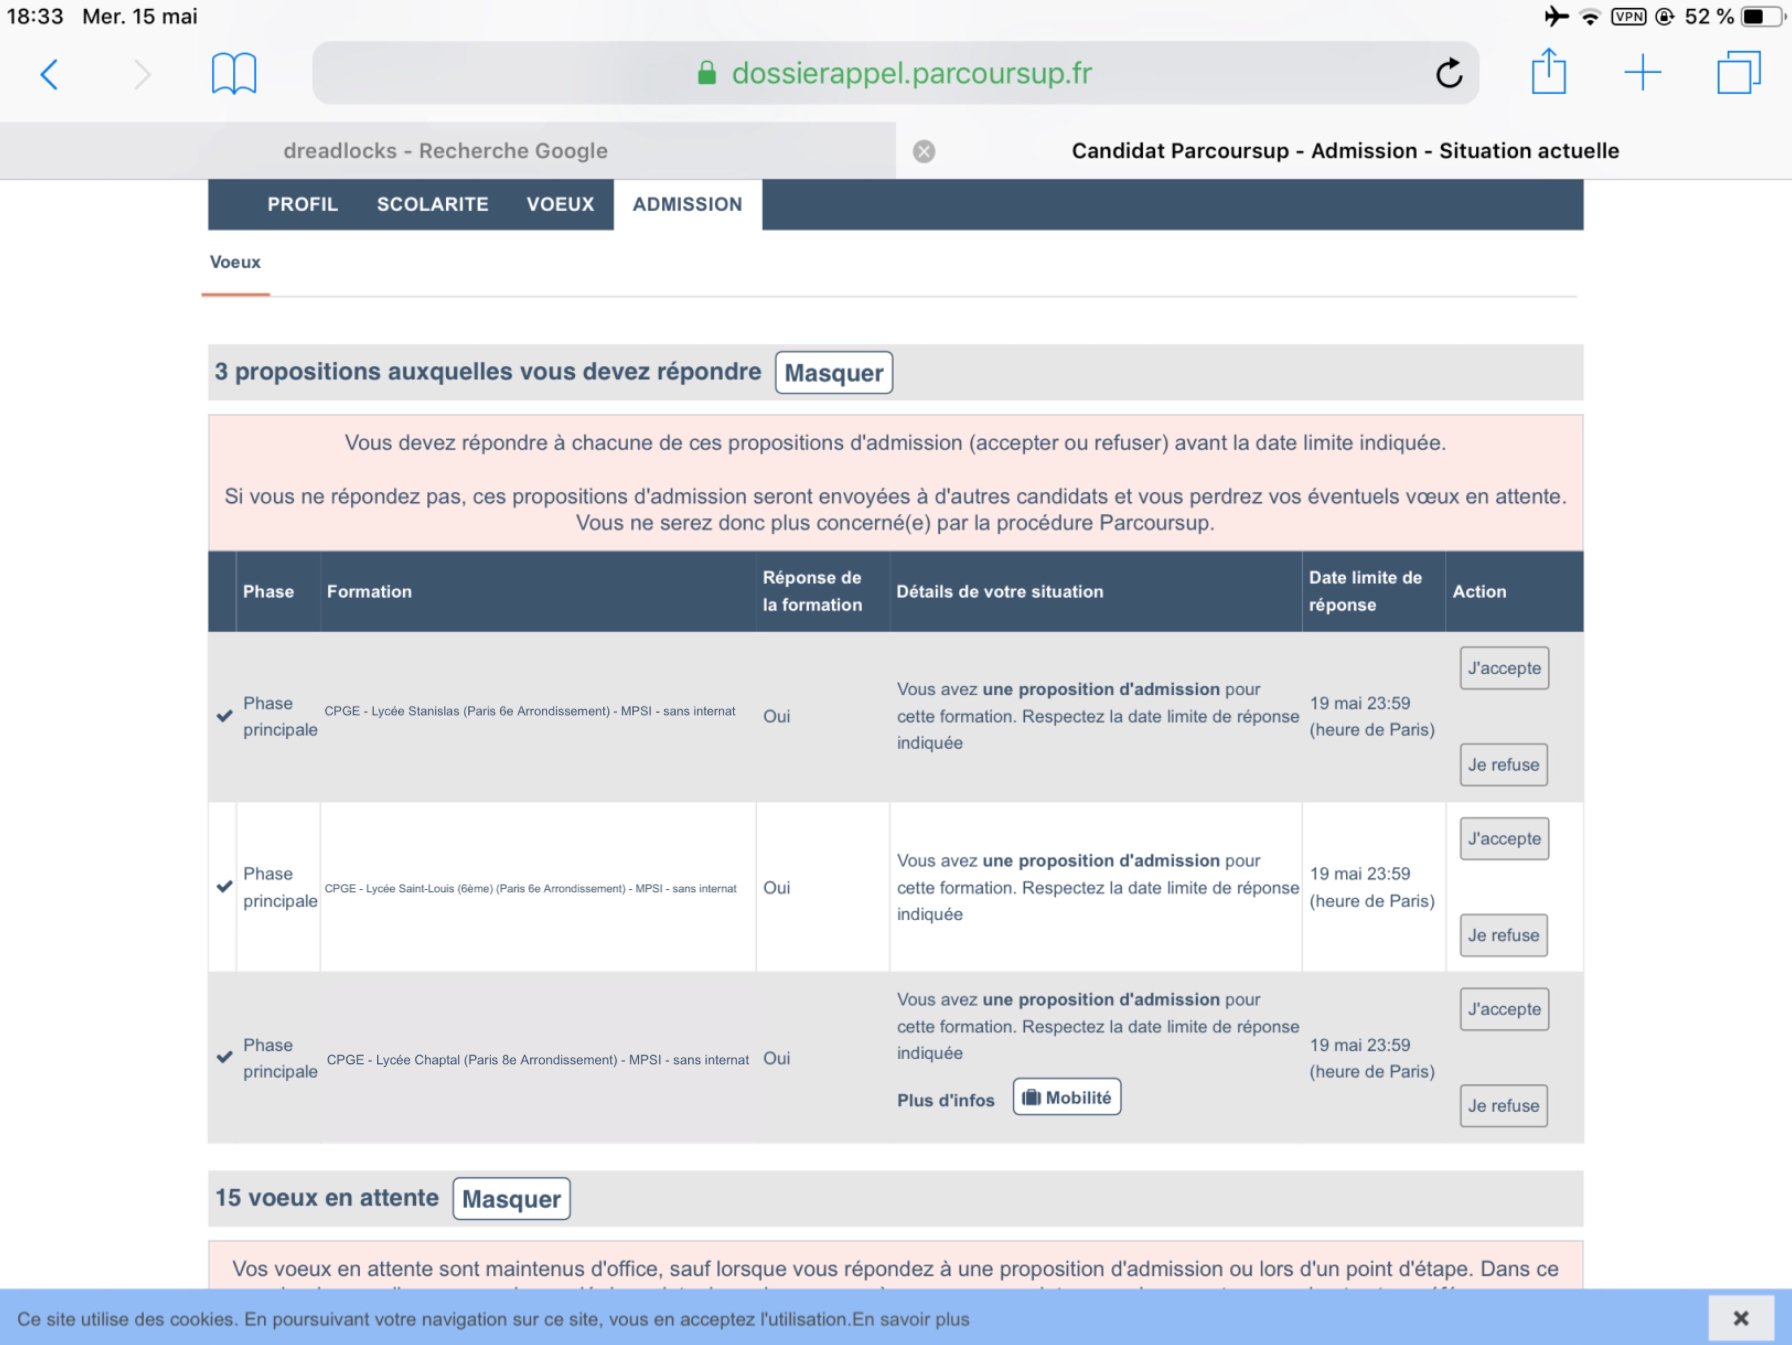Open the Safari bookmarks book icon
Screen dimensions: 1792x1345
point(234,74)
